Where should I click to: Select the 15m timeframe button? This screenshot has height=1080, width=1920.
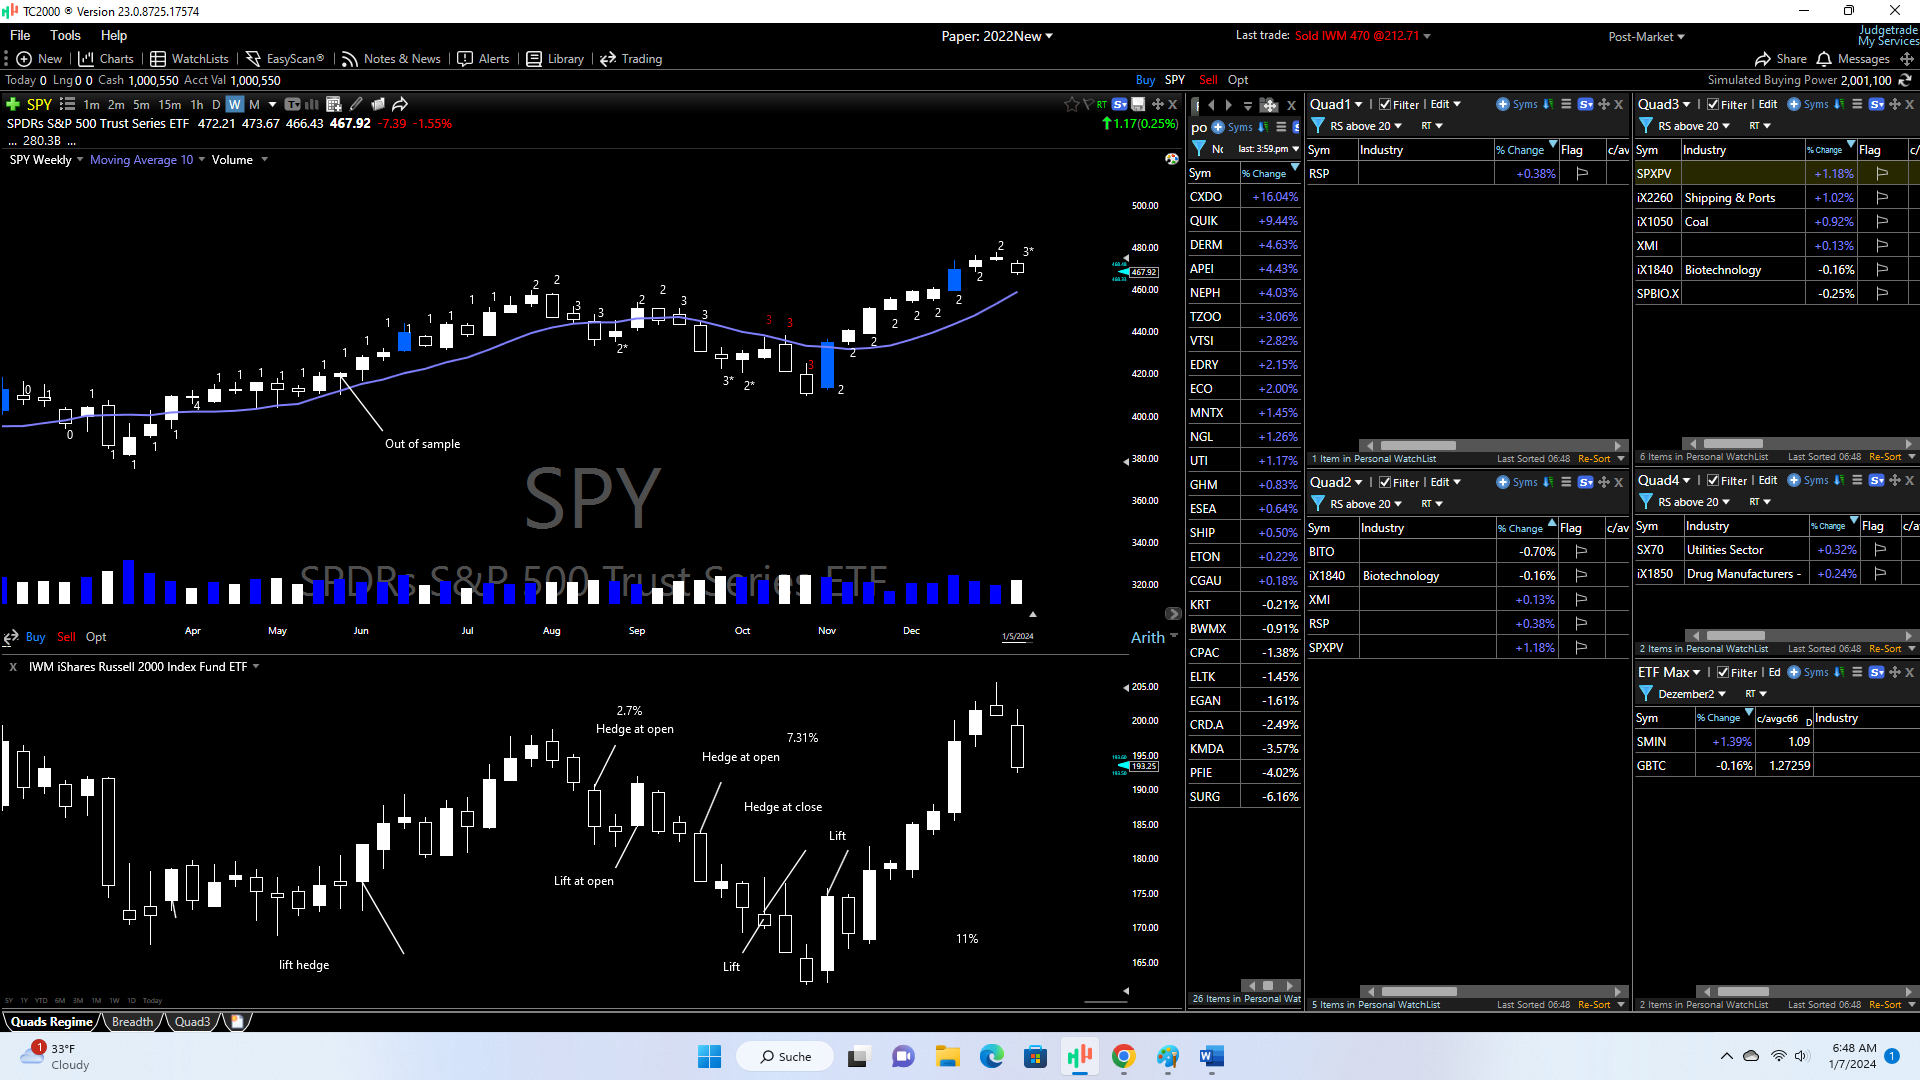tap(170, 104)
